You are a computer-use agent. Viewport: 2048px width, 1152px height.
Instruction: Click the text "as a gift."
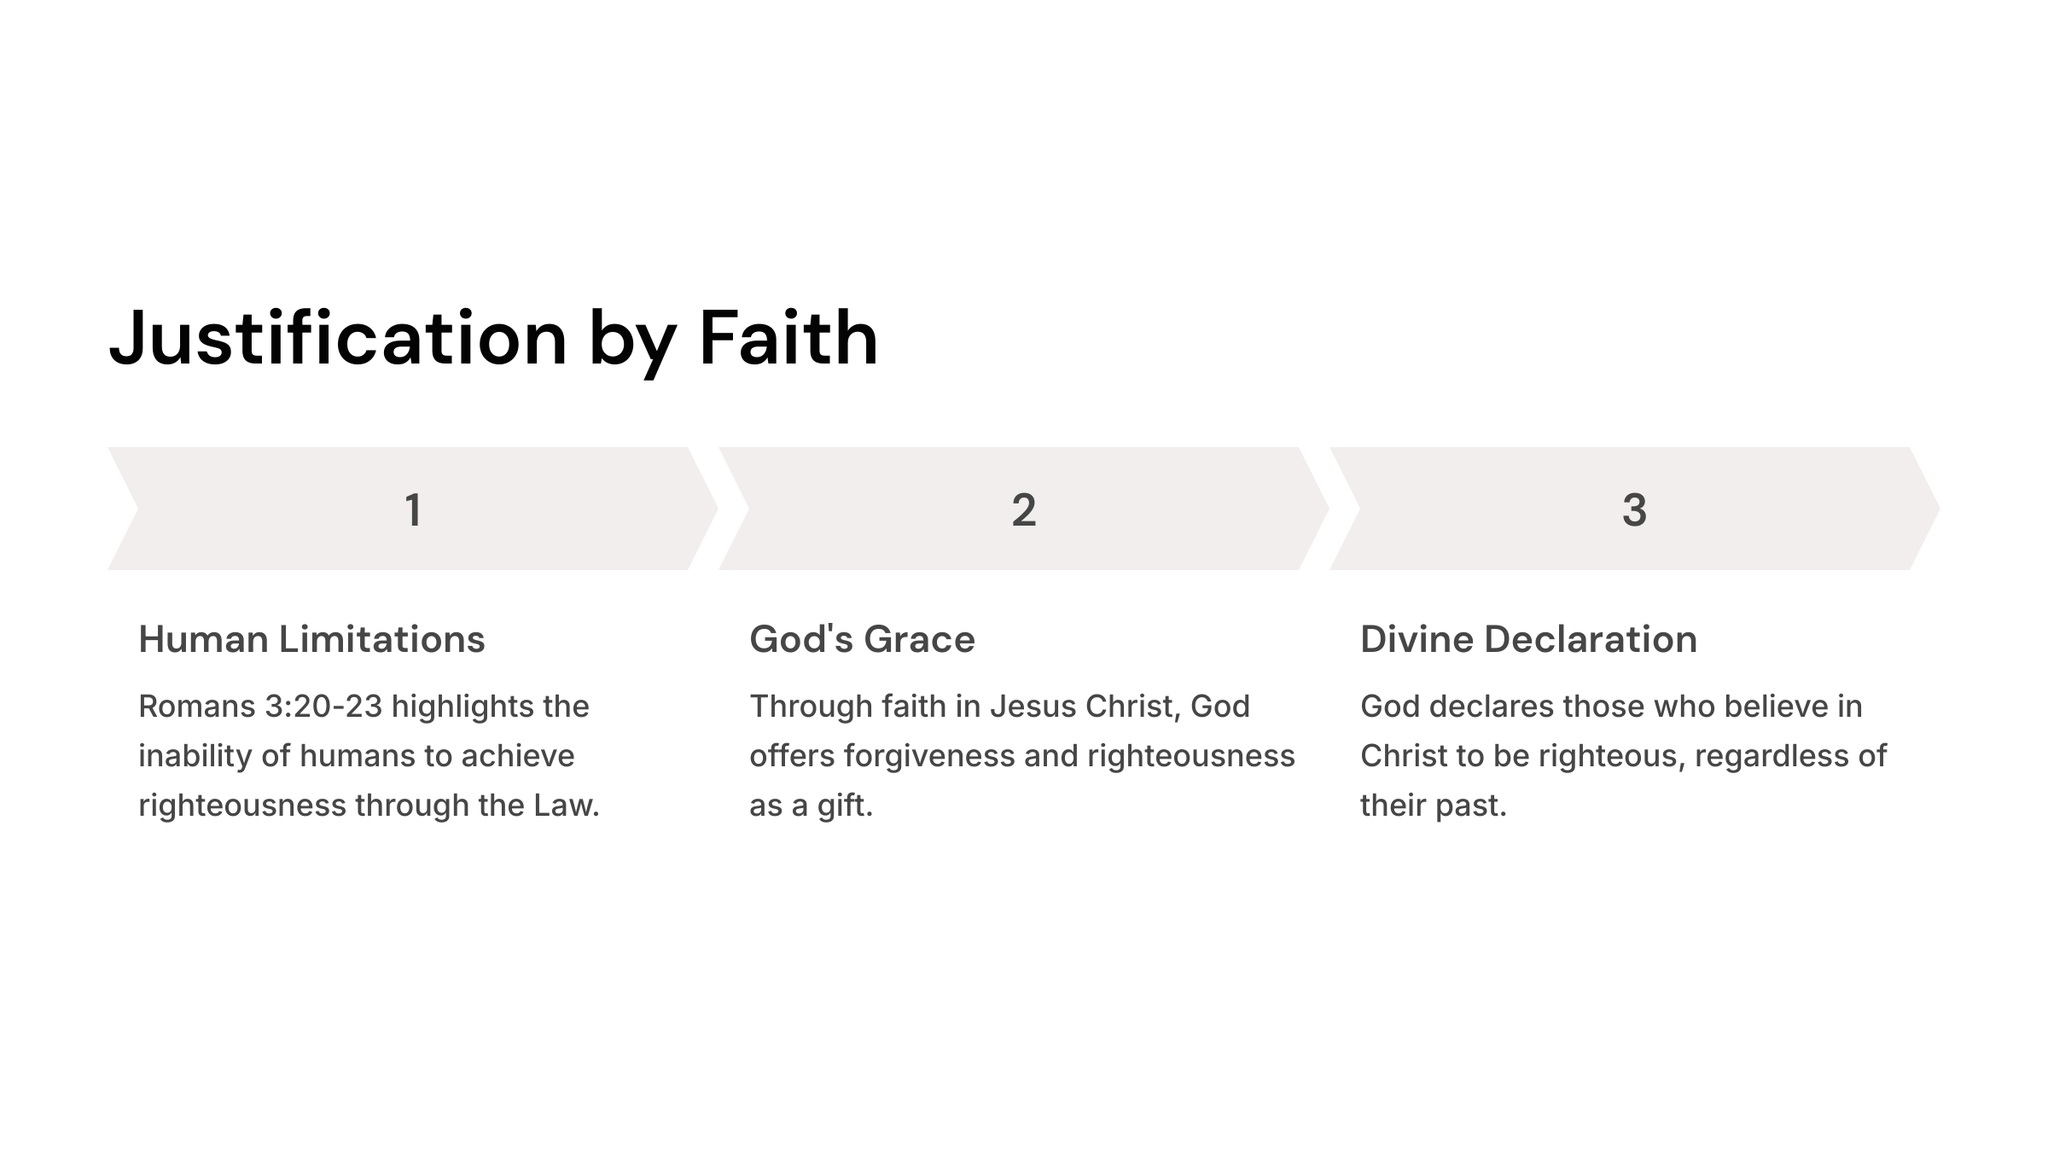pyautogui.click(x=811, y=805)
